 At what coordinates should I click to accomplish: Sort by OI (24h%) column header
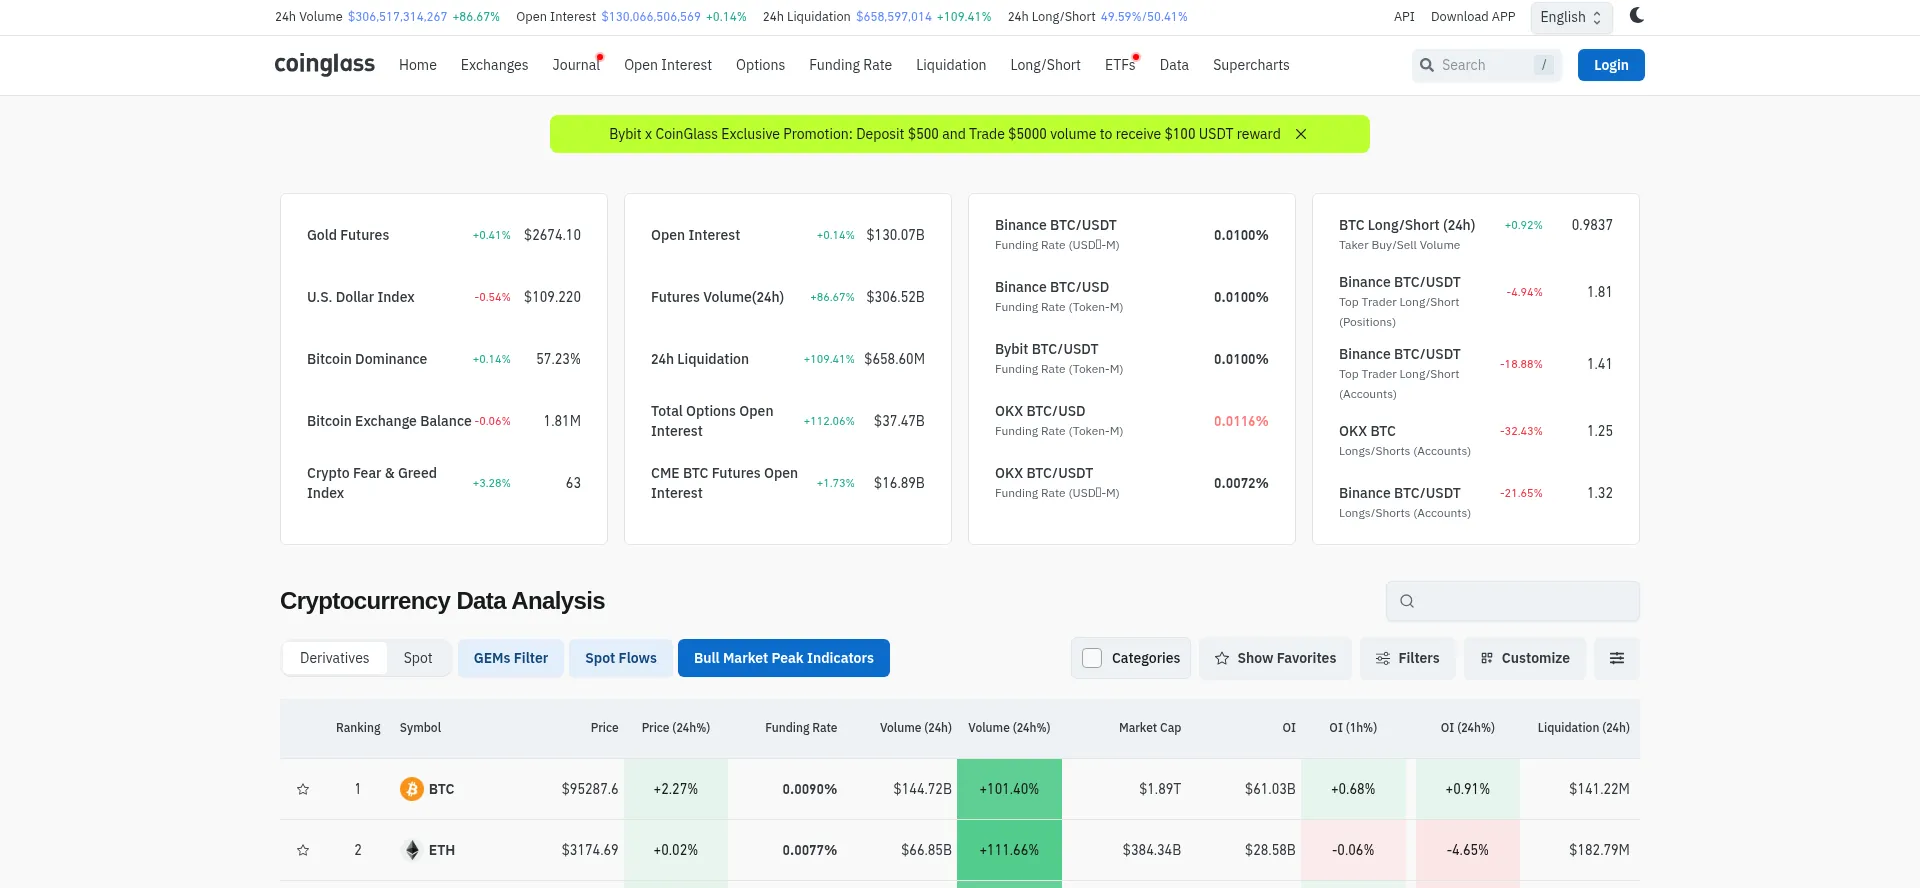[x=1467, y=728]
